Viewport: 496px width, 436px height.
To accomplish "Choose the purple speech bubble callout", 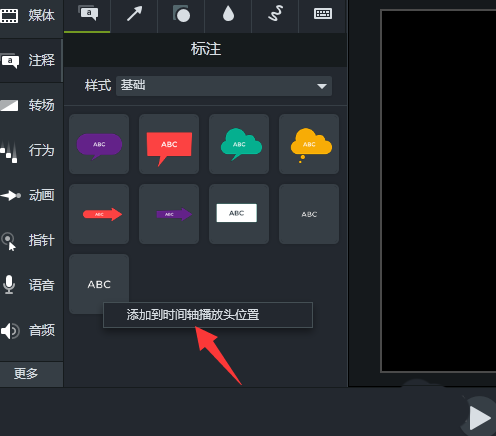I will [x=99, y=144].
